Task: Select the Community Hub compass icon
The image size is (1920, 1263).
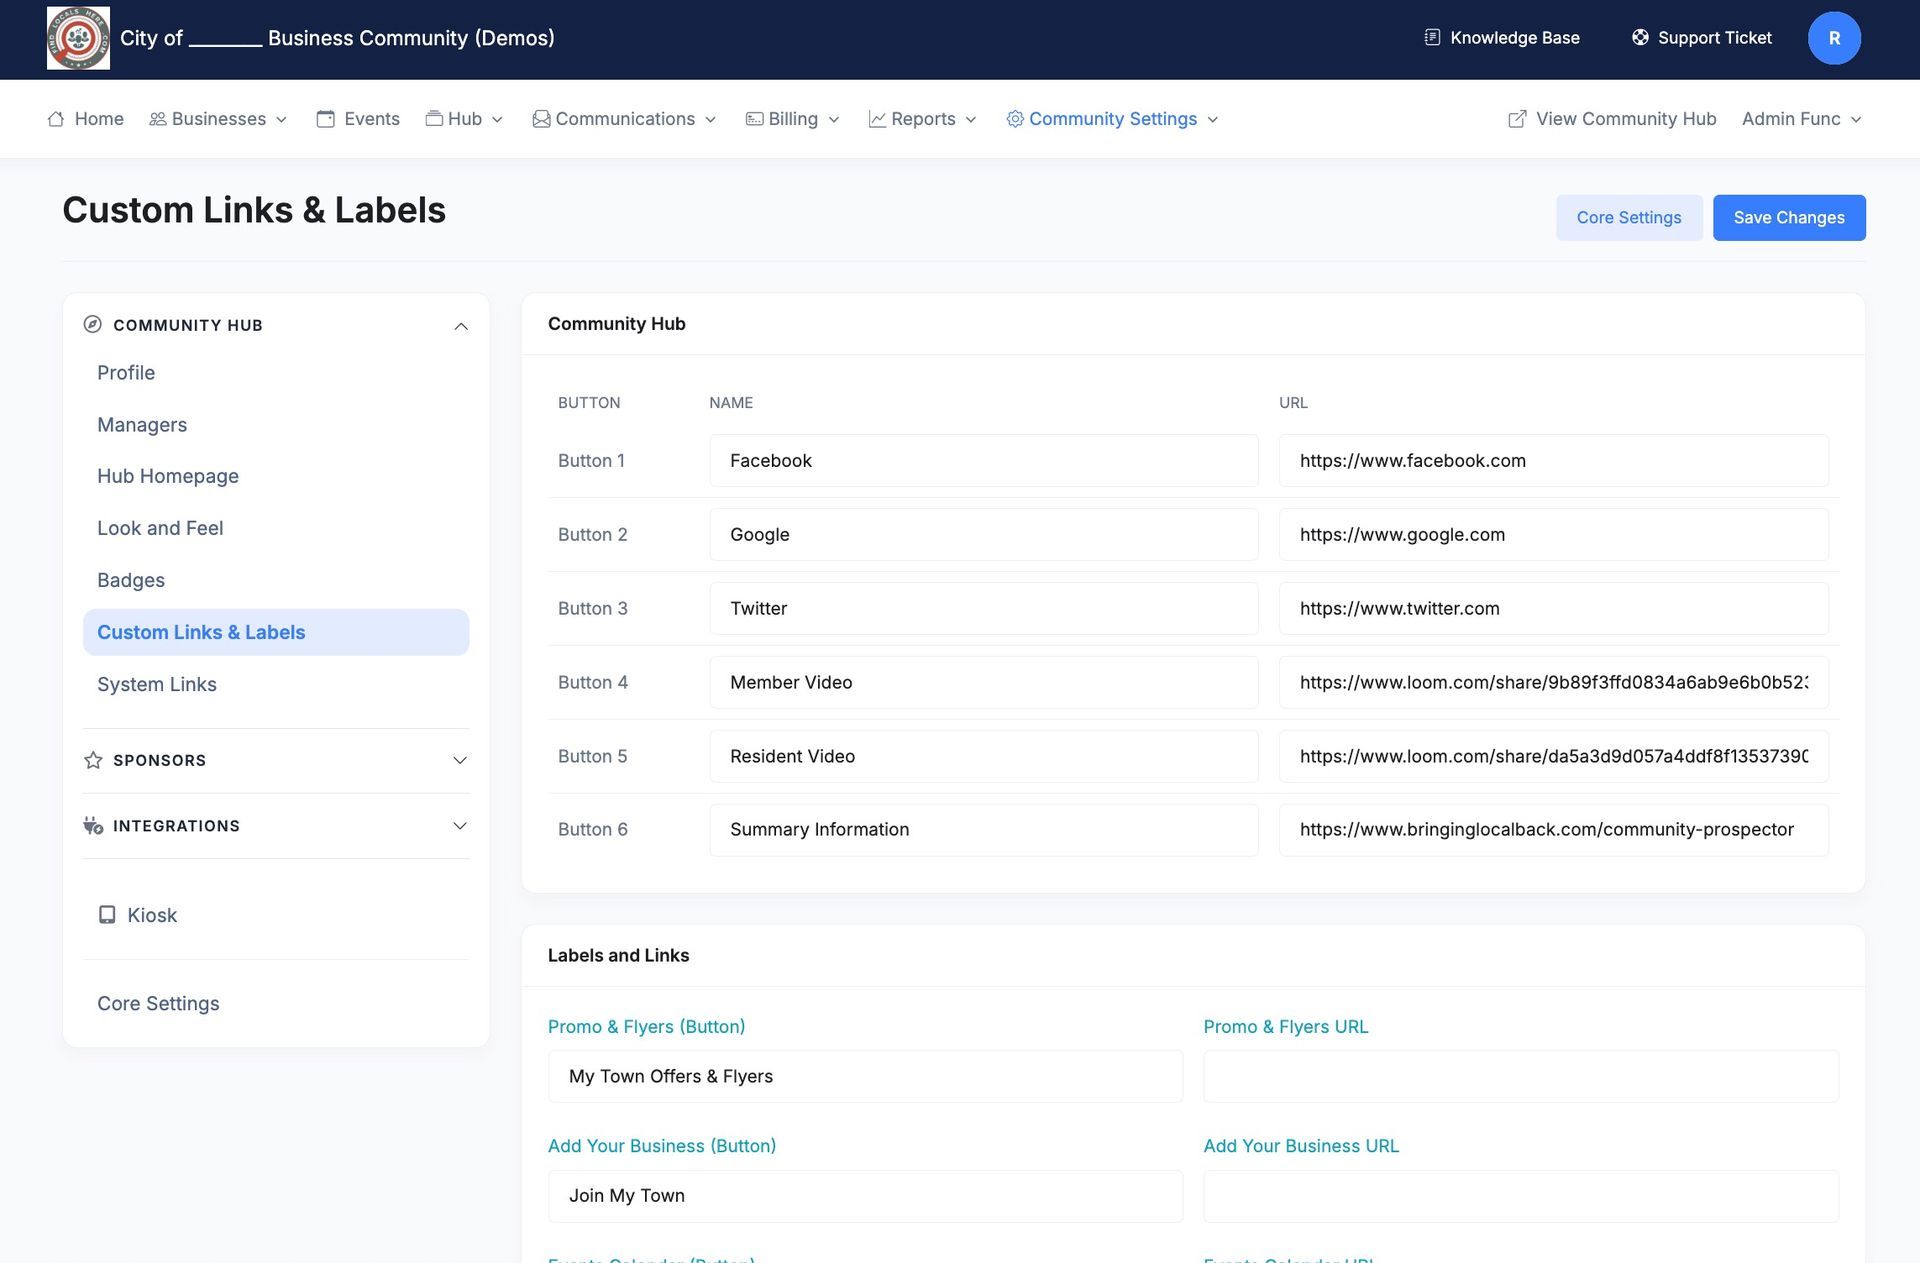Action: coord(93,325)
